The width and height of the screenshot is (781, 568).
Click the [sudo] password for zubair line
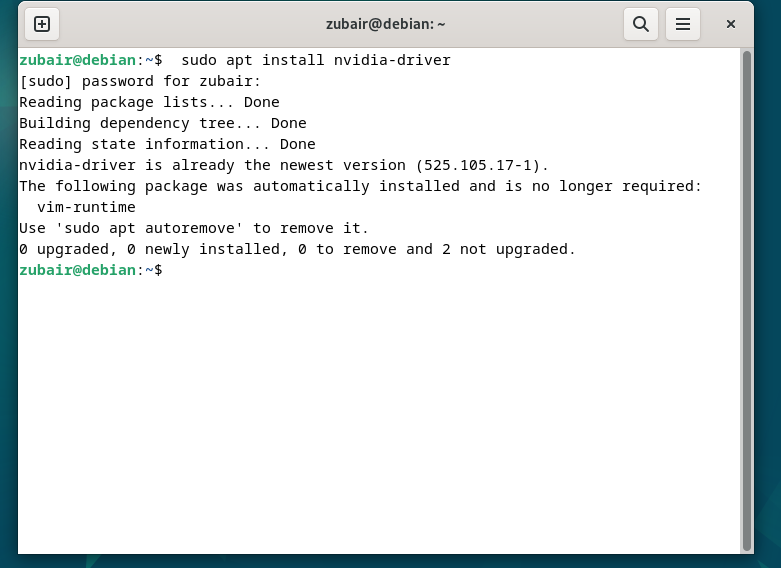pyautogui.click(x=140, y=81)
